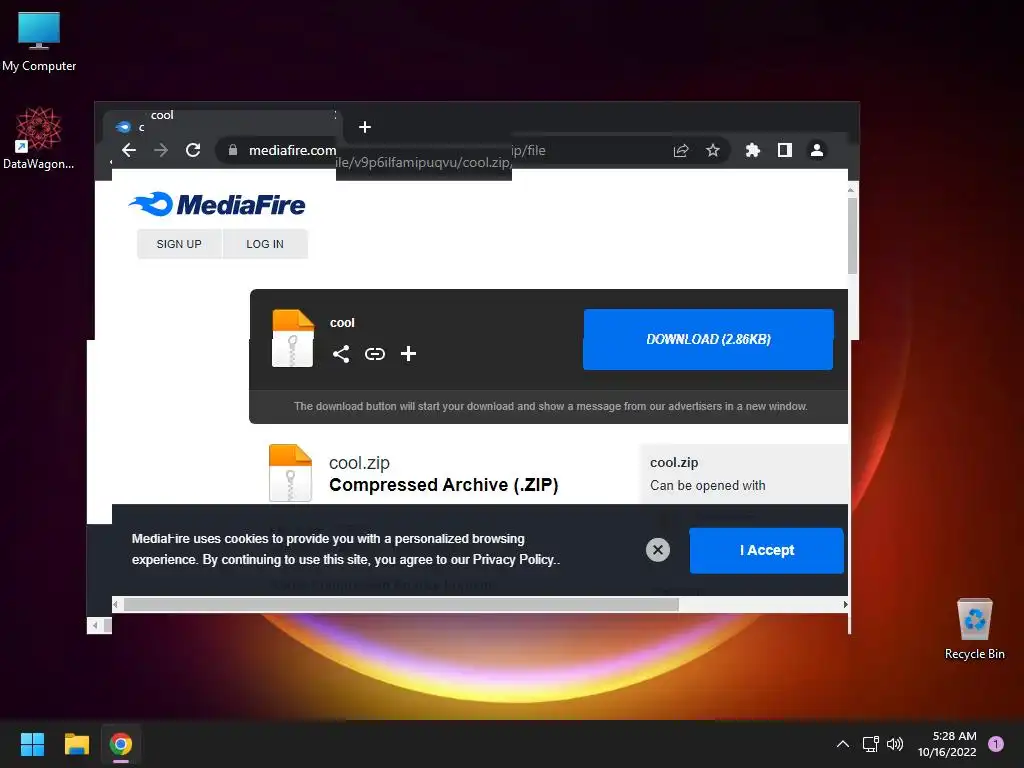Open a new browser tab
Viewport: 1024px width, 768px height.
(x=365, y=127)
